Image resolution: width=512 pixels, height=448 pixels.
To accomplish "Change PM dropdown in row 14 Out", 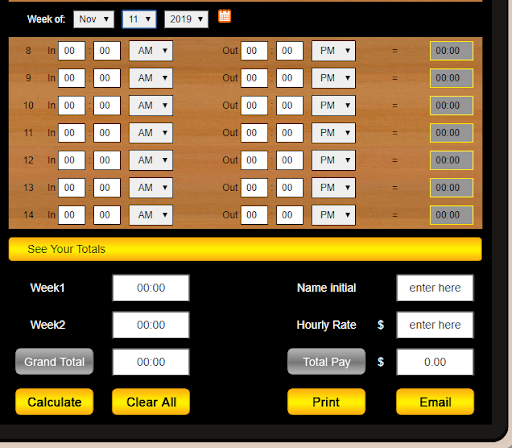I will click(333, 215).
